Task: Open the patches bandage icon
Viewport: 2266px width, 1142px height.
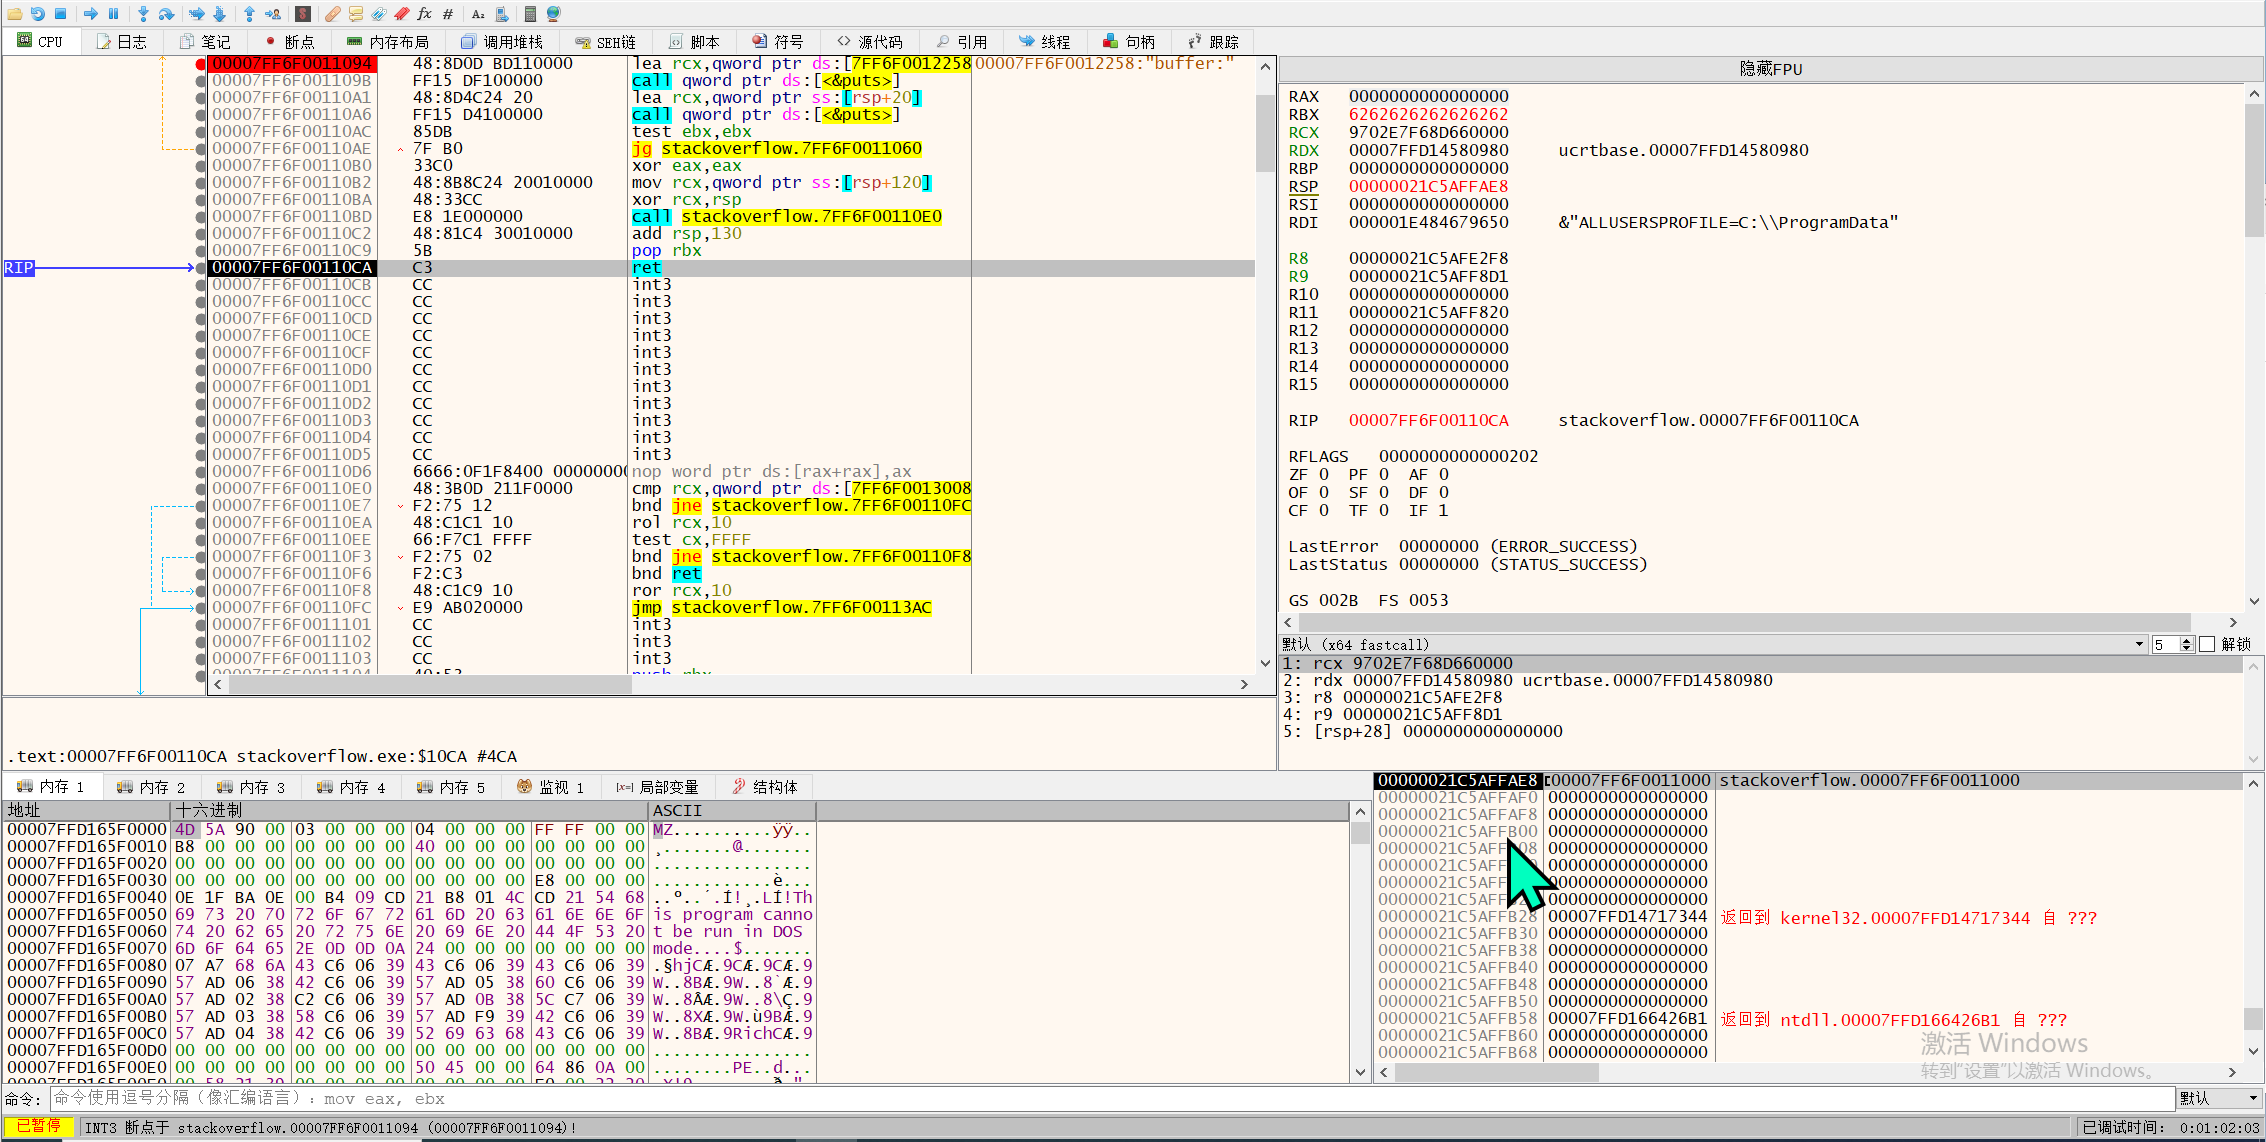Action: (x=332, y=13)
